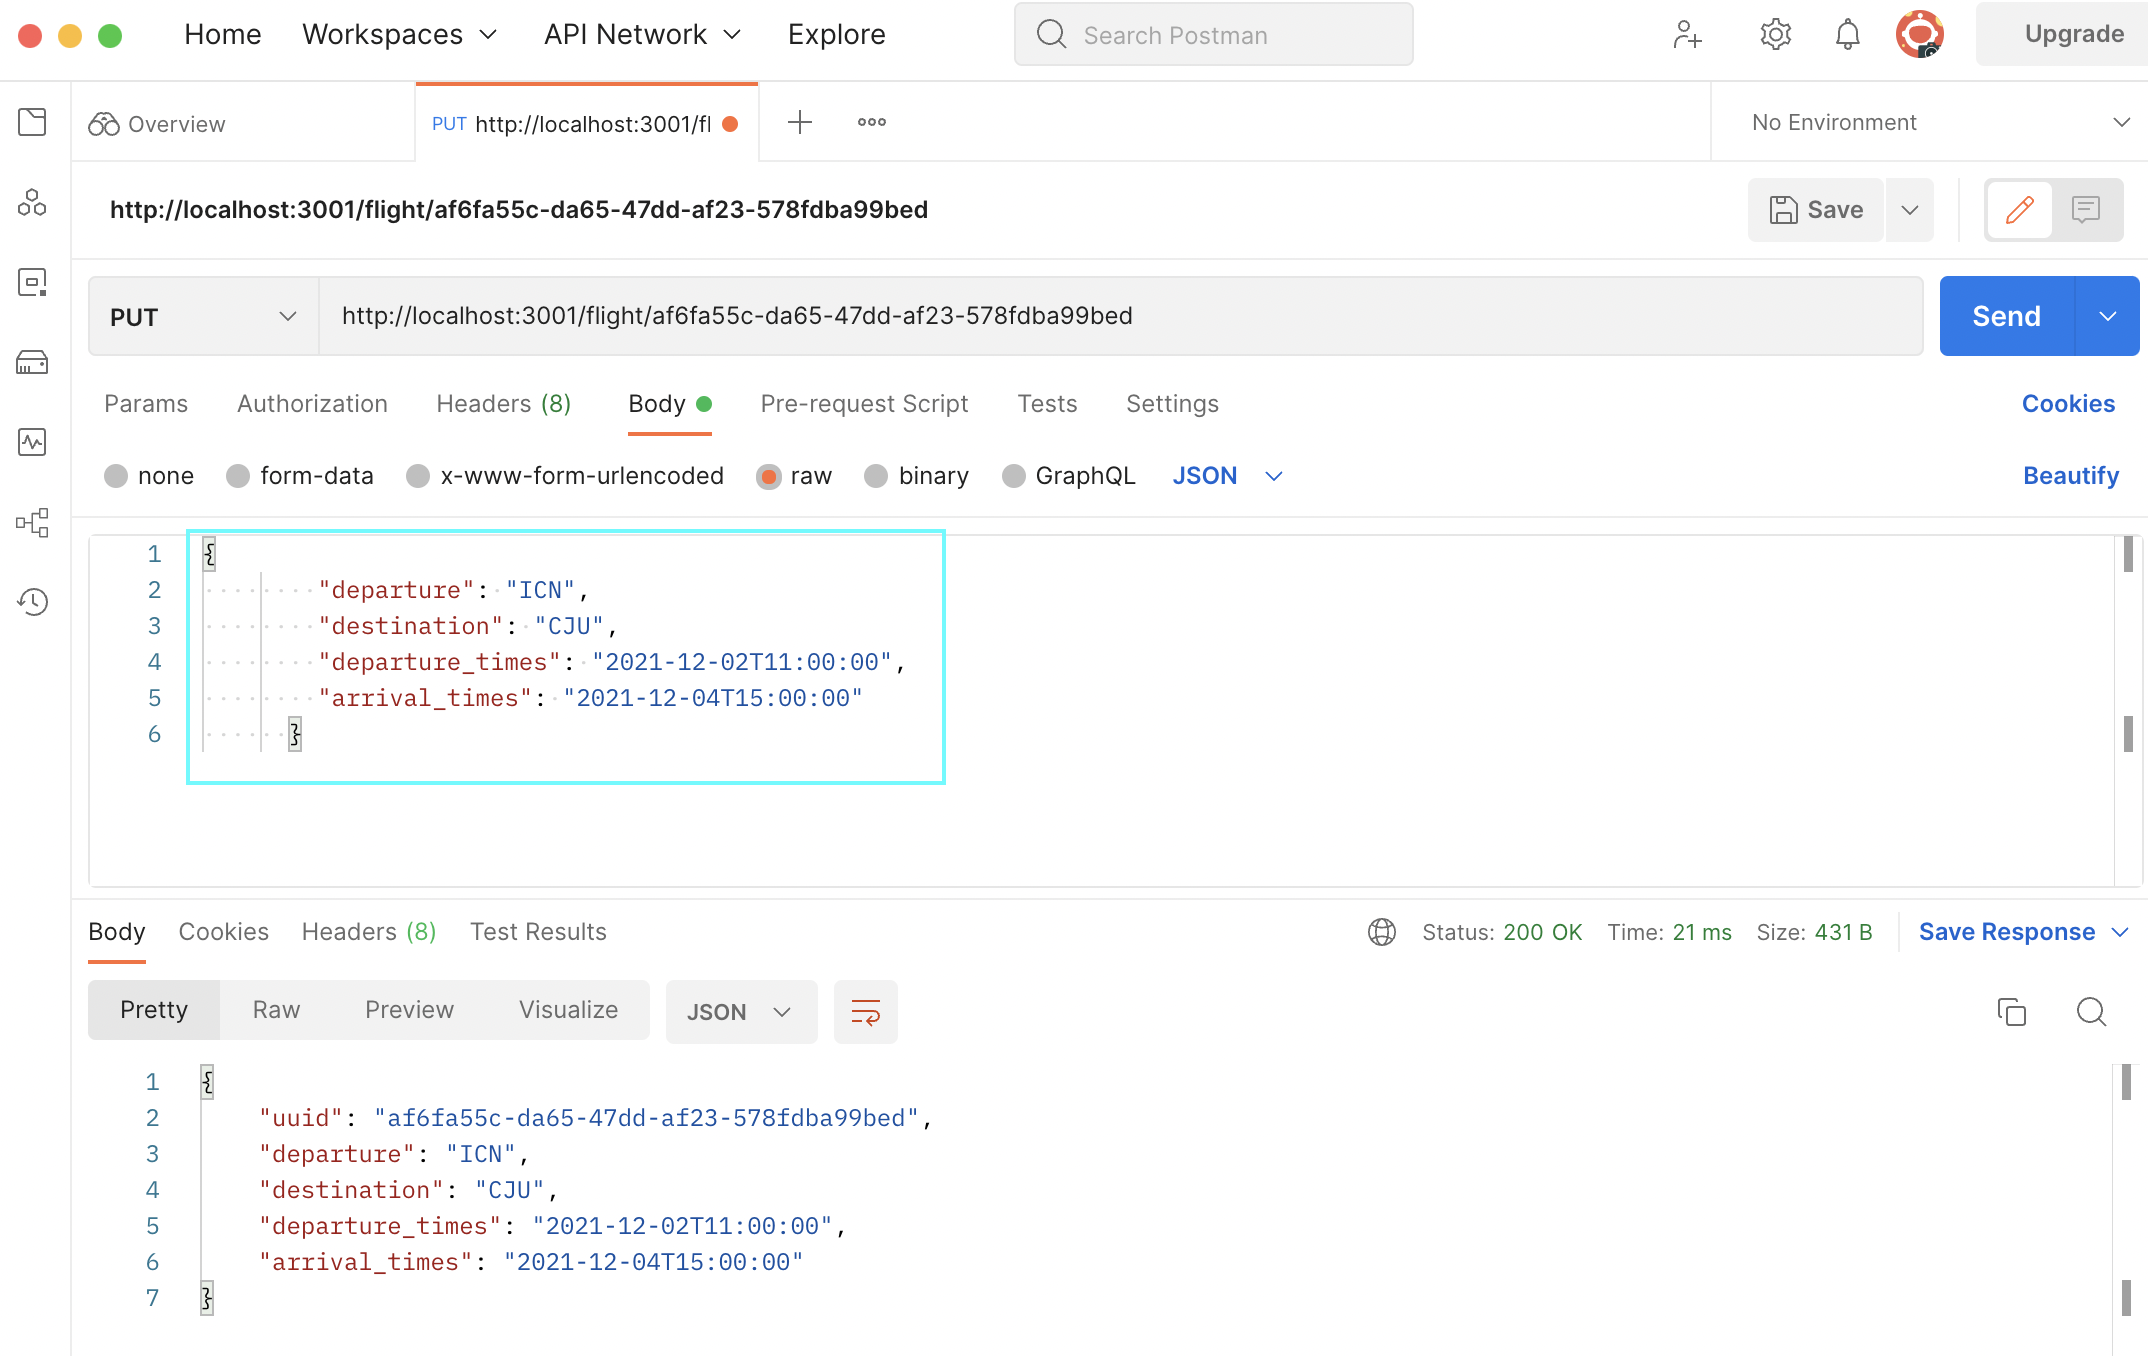Open the response JSON format dropdown
This screenshot has width=2148, height=1356.
pyautogui.click(x=740, y=1012)
